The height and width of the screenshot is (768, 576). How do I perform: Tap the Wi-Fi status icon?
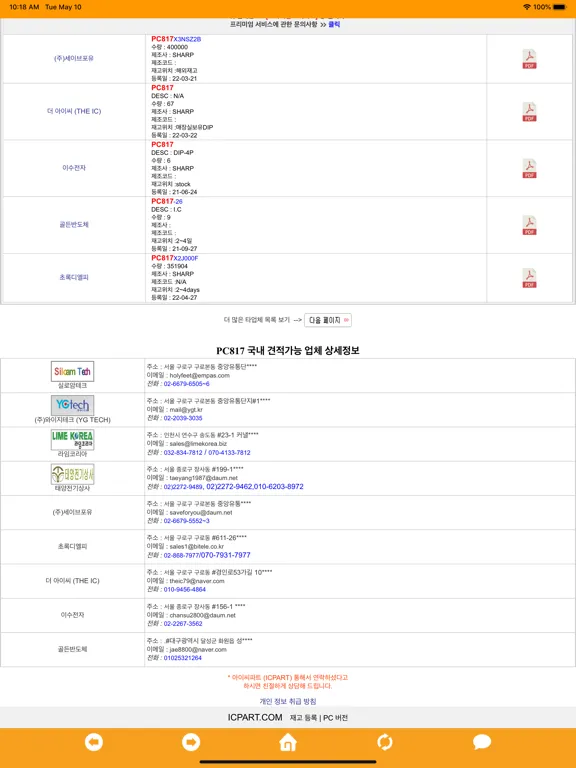(x=527, y=7)
